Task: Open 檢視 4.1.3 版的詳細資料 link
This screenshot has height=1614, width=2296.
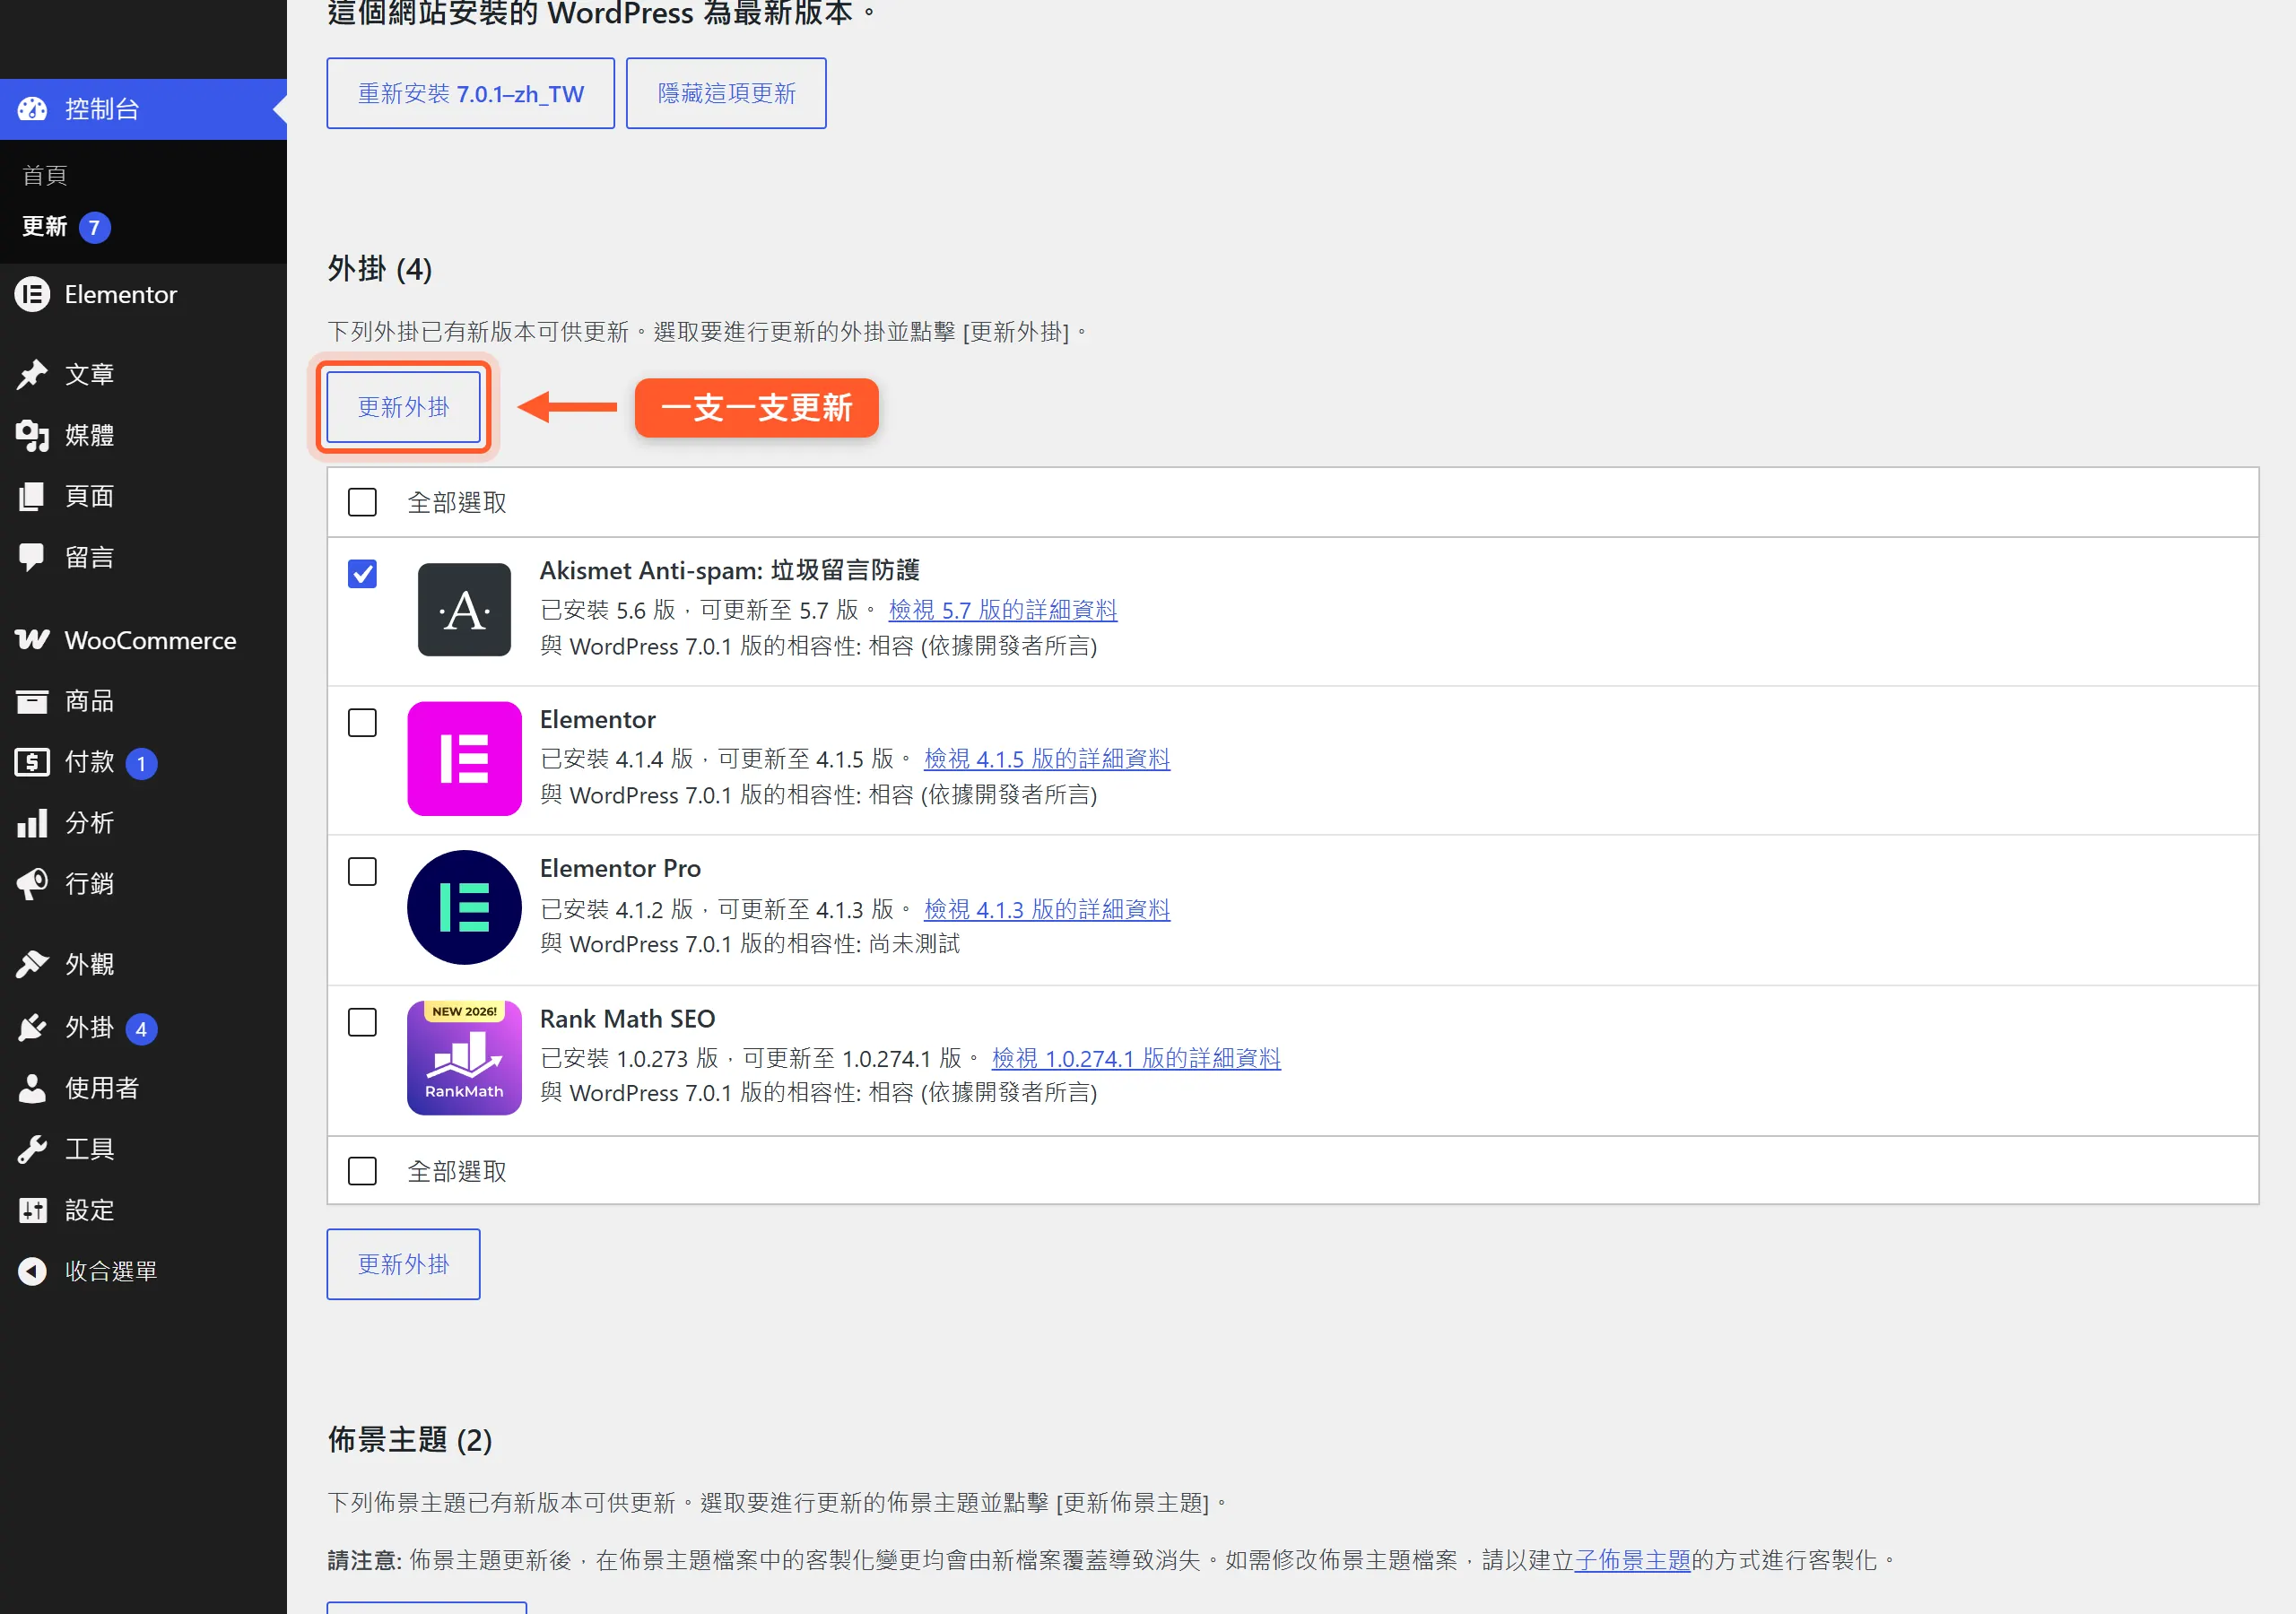Action: pyautogui.click(x=1047, y=908)
